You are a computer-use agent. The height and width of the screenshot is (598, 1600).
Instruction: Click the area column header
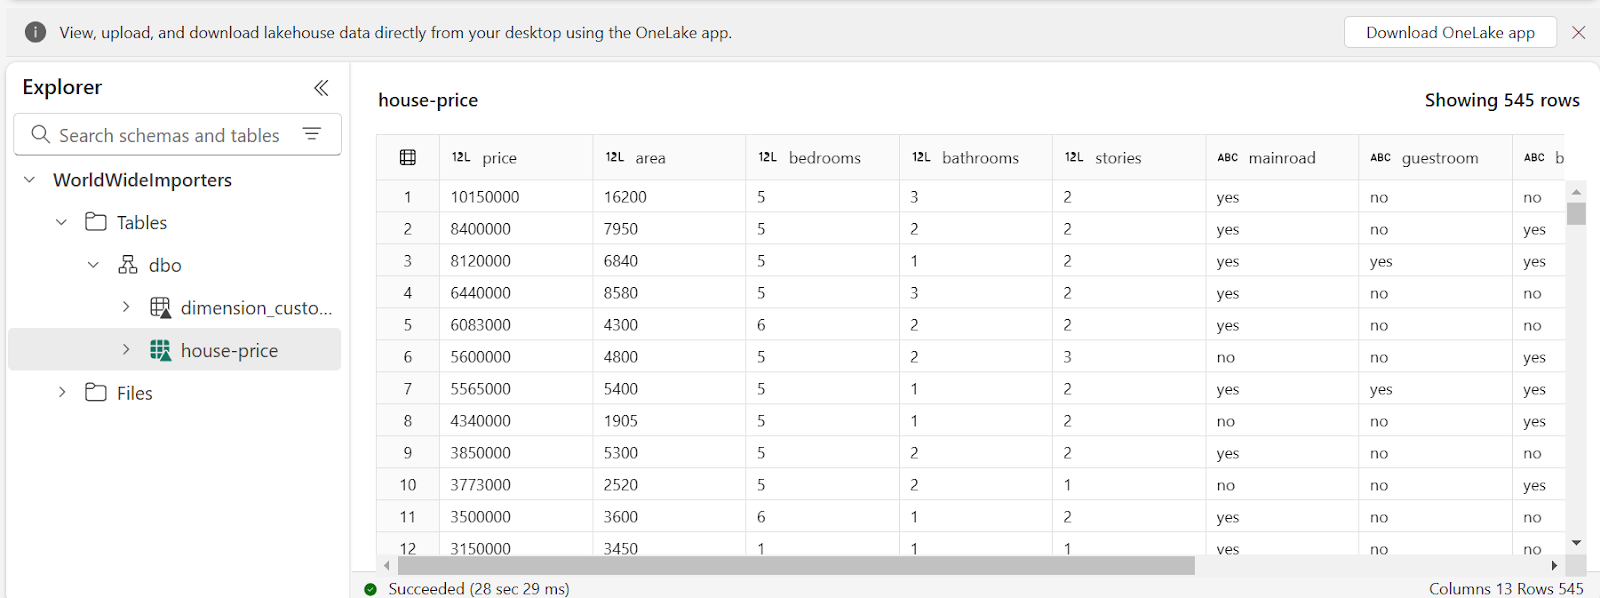coord(669,157)
